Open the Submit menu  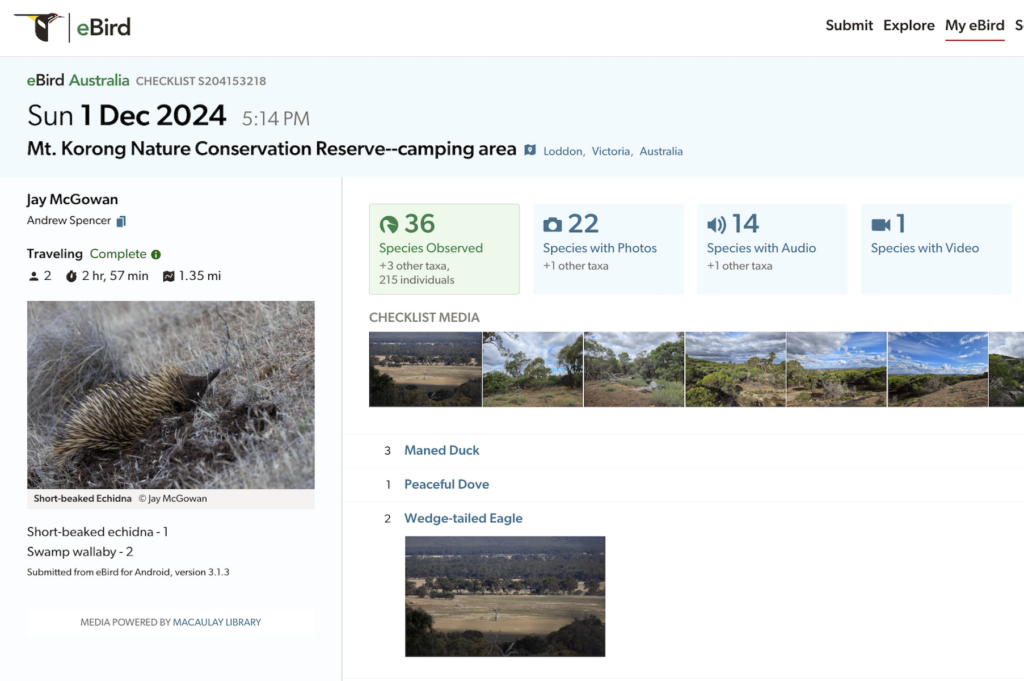pos(849,25)
